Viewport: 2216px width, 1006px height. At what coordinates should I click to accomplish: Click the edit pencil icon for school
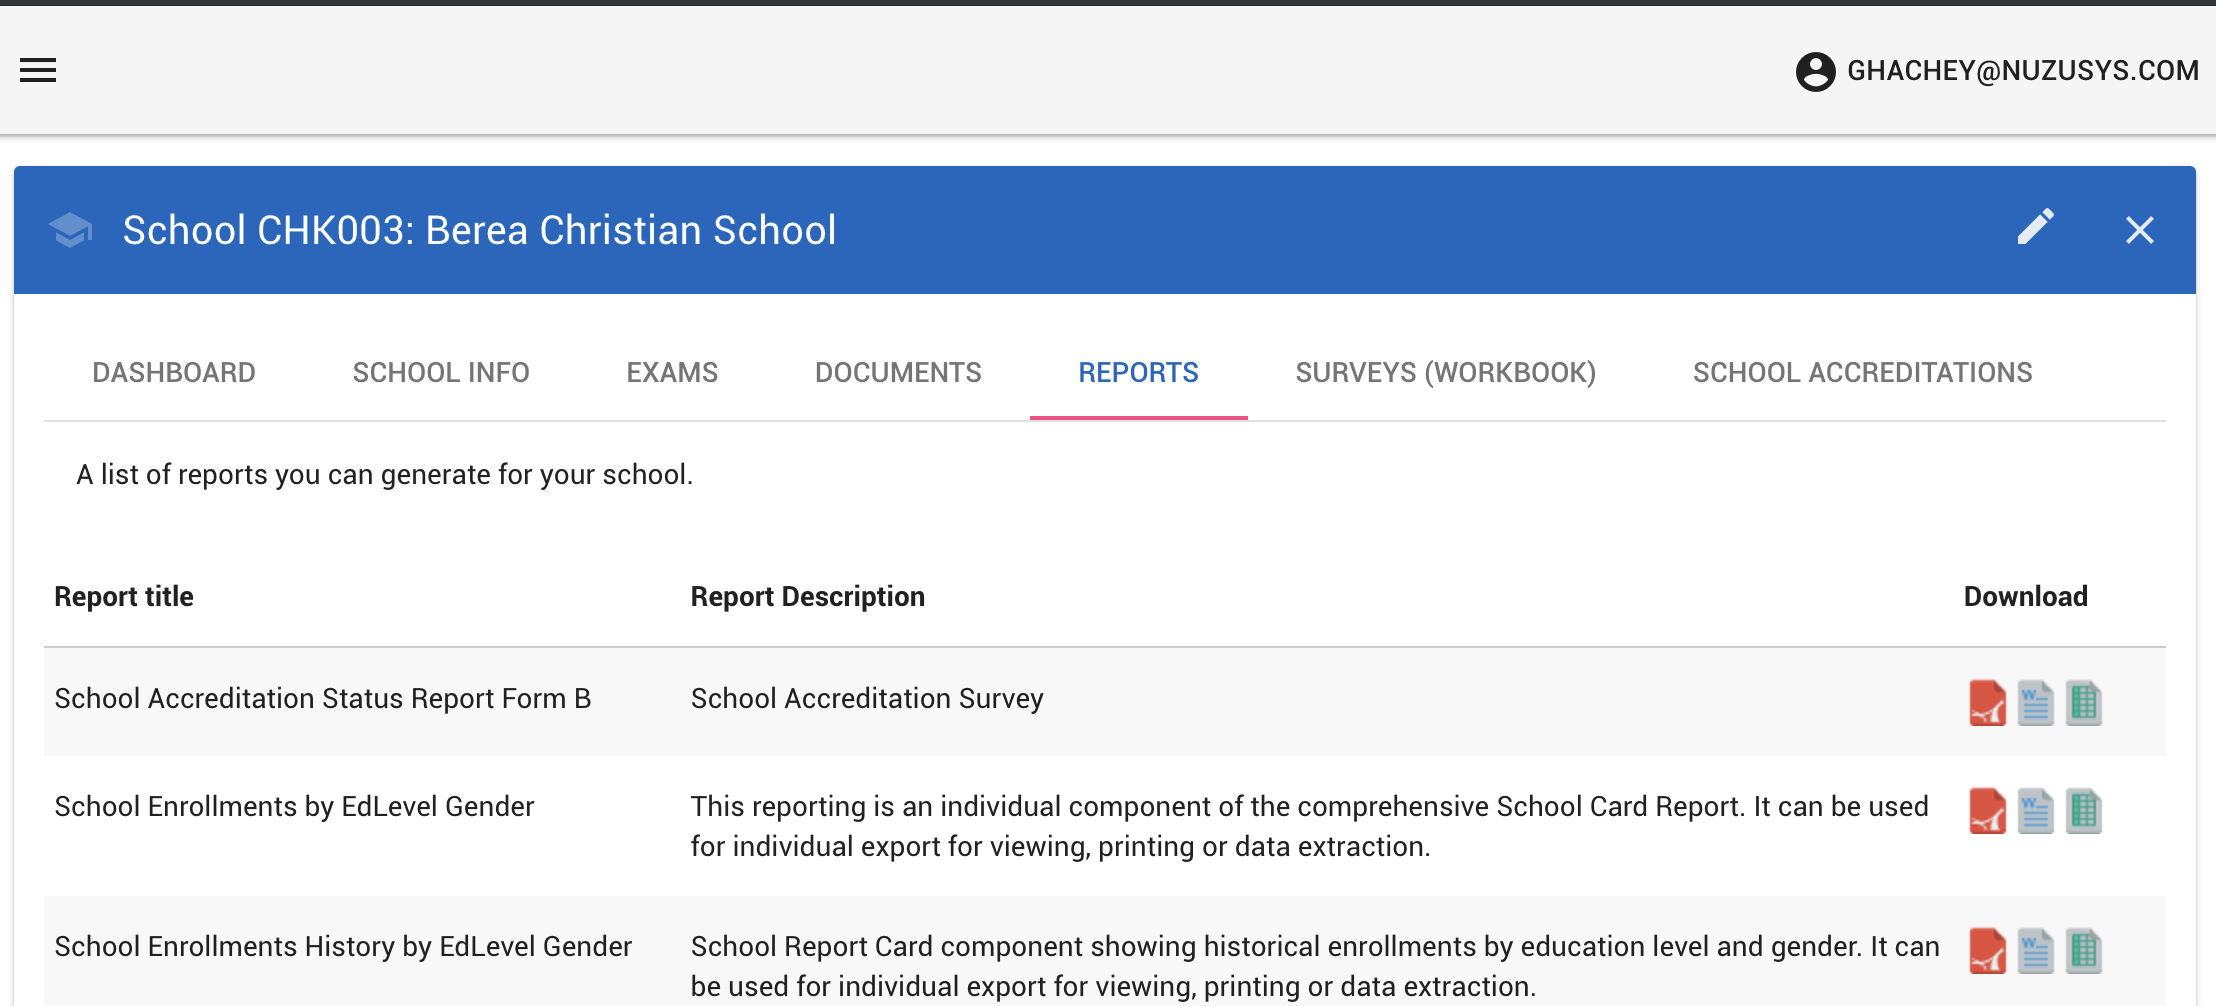pos(2035,228)
